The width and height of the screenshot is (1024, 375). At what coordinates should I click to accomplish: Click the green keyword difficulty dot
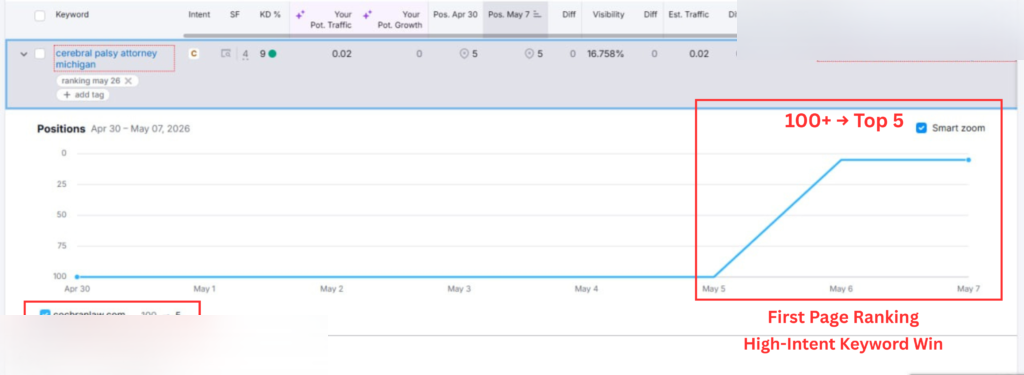pos(272,54)
